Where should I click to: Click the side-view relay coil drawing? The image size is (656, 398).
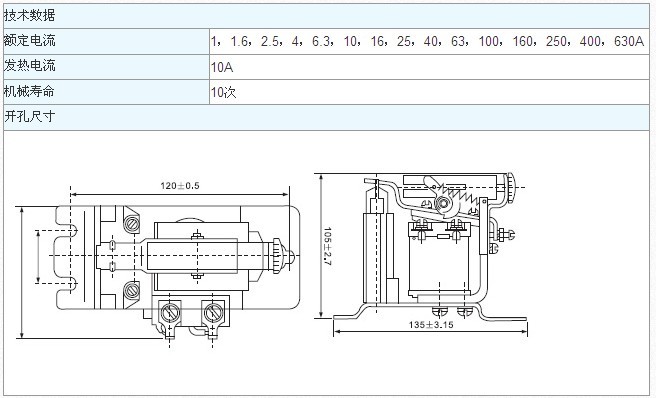439,259
